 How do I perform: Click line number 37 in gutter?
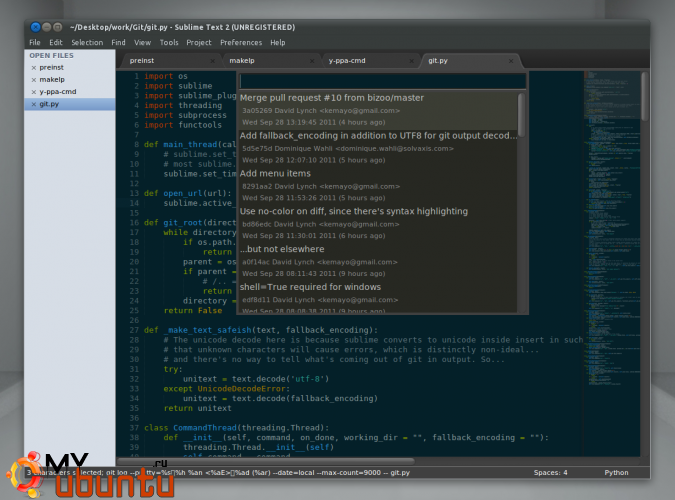(134, 428)
